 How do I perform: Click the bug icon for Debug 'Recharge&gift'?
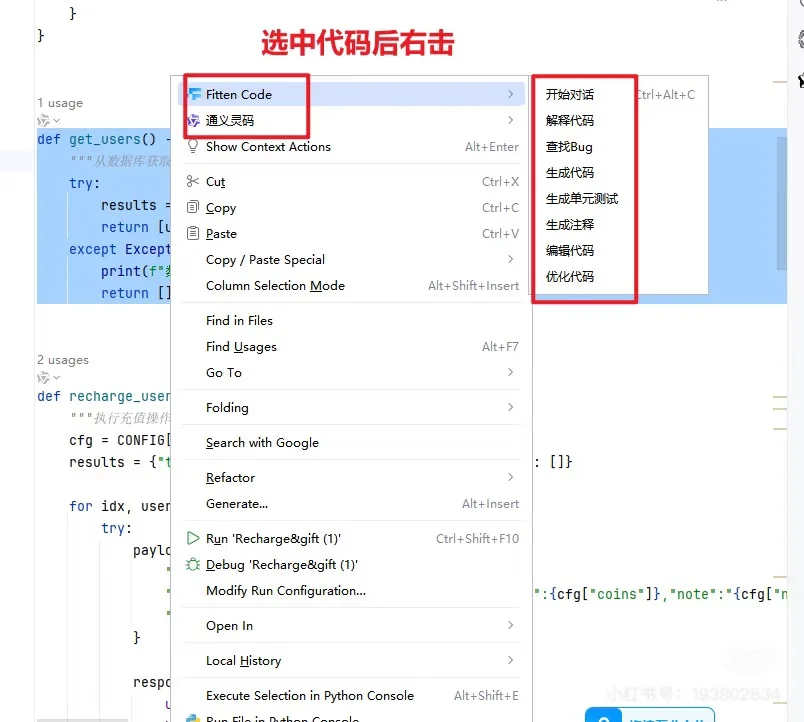[191, 563]
